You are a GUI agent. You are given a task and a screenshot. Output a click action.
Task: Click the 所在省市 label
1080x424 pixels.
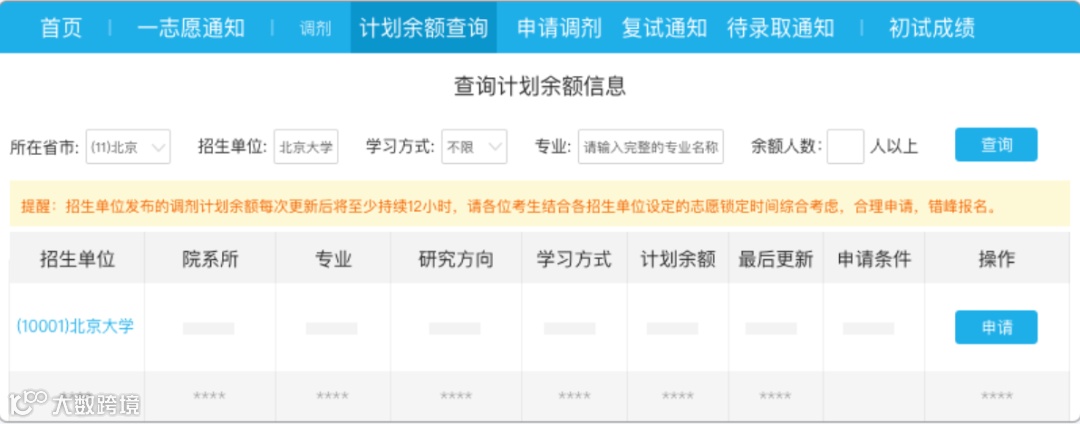click(x=45, y=147)
